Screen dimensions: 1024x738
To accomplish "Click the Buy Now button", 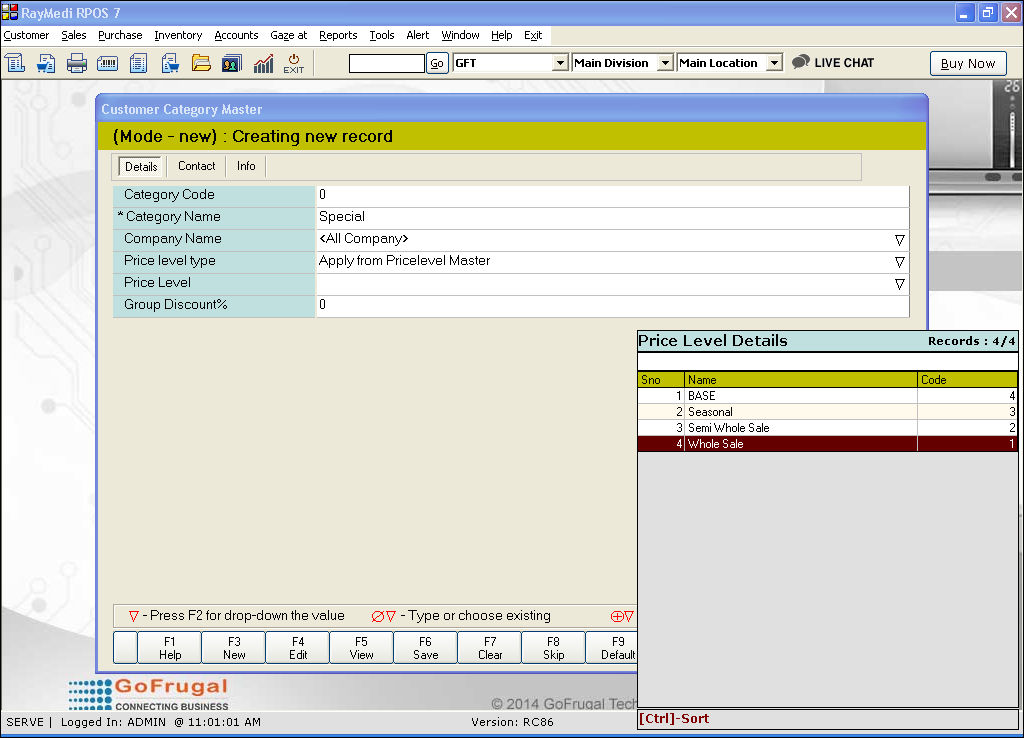I will click(x=967, y=63).
